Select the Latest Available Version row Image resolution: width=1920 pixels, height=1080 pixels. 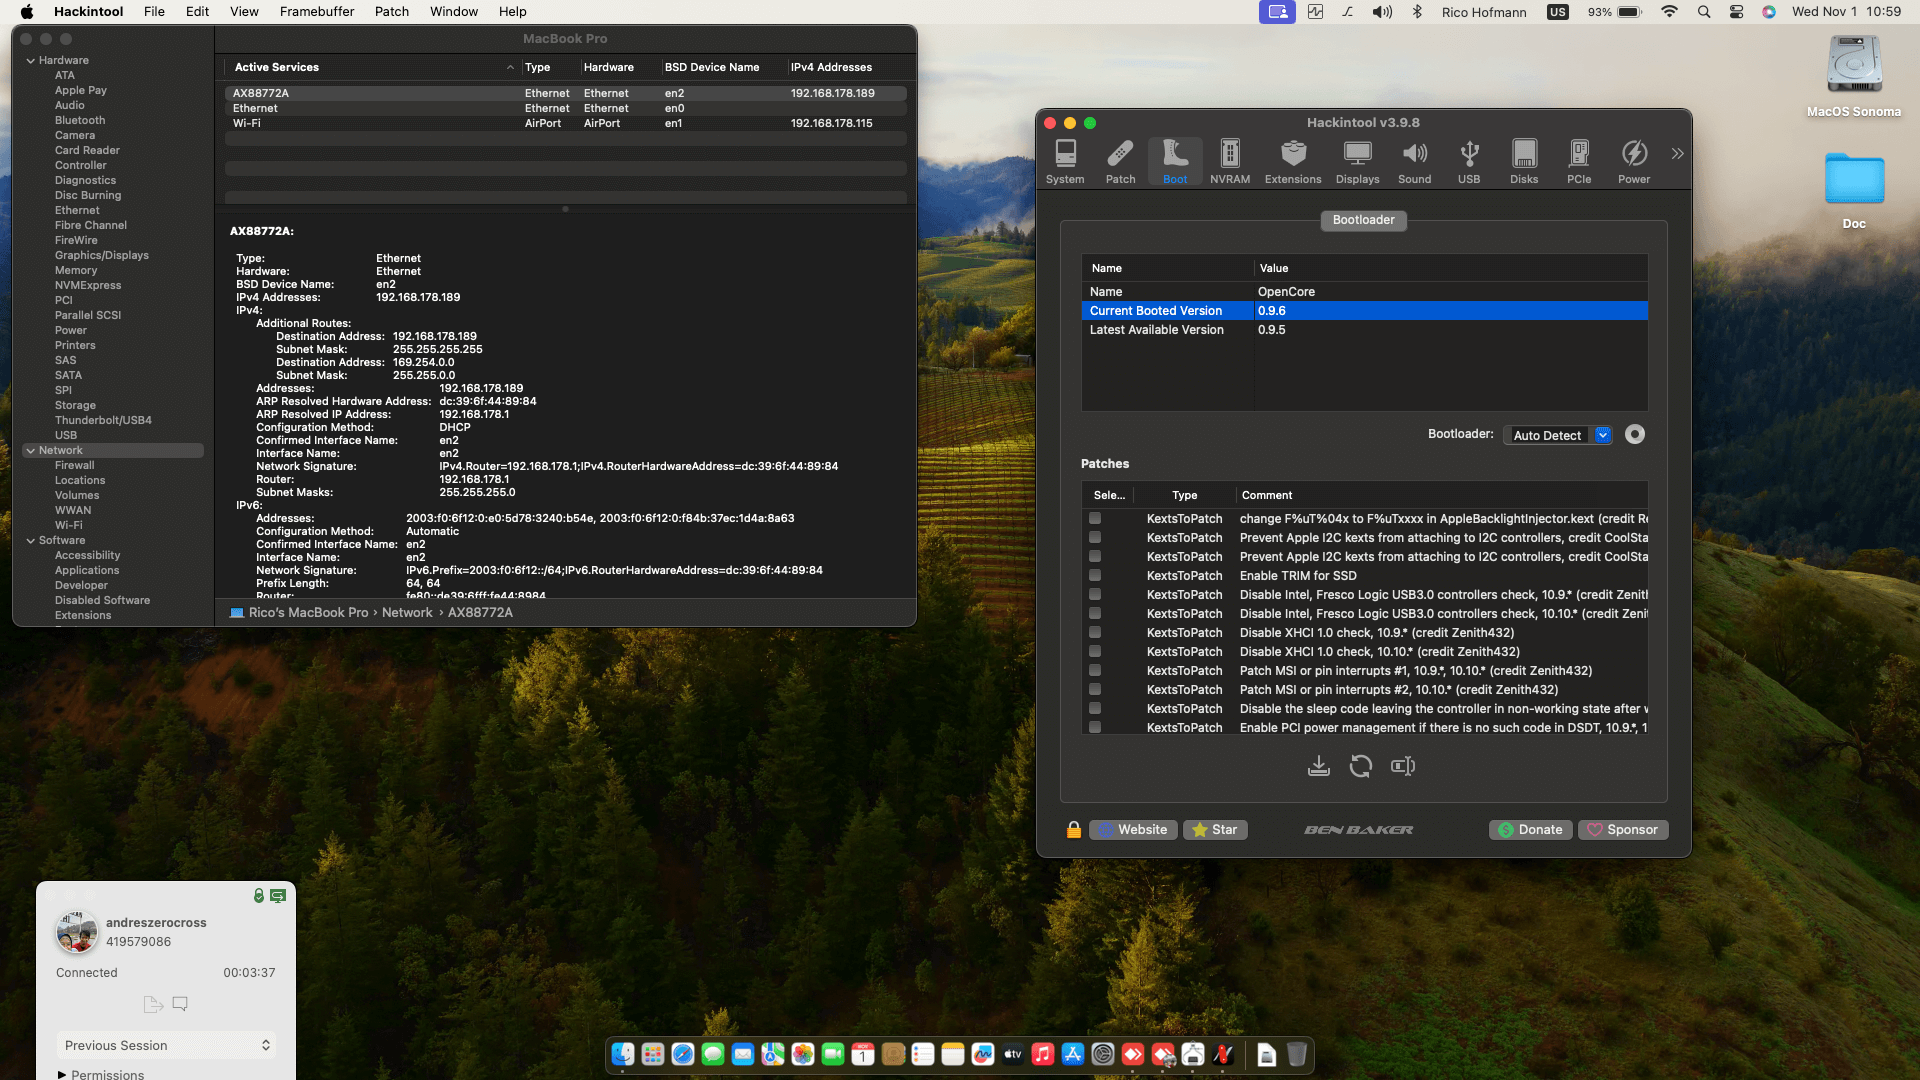[x=1364, y=330]
